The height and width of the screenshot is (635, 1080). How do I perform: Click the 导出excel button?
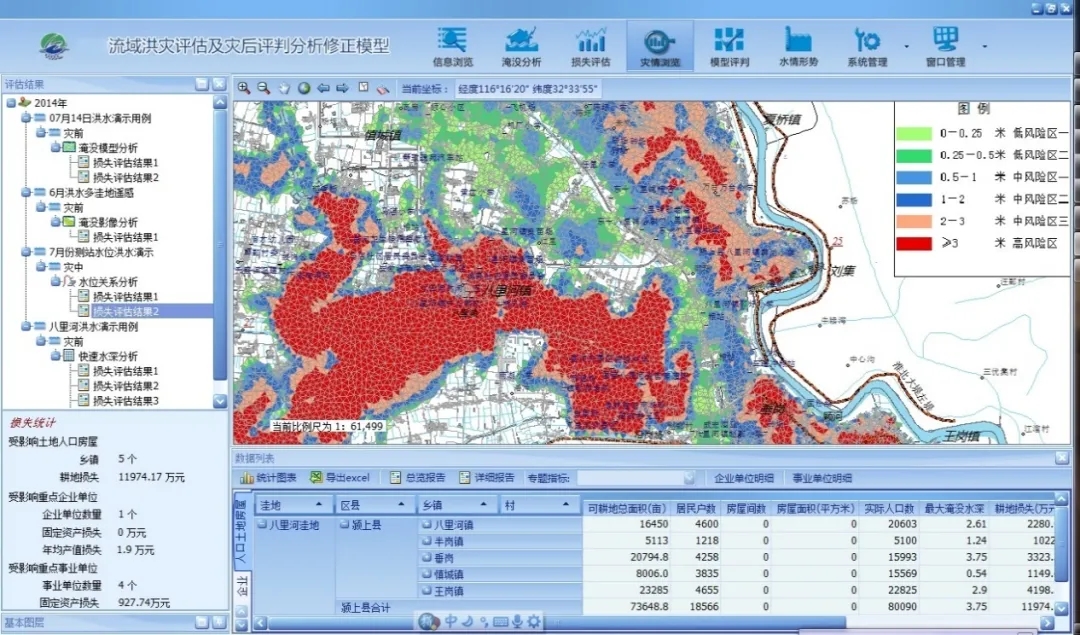(340, 478)
